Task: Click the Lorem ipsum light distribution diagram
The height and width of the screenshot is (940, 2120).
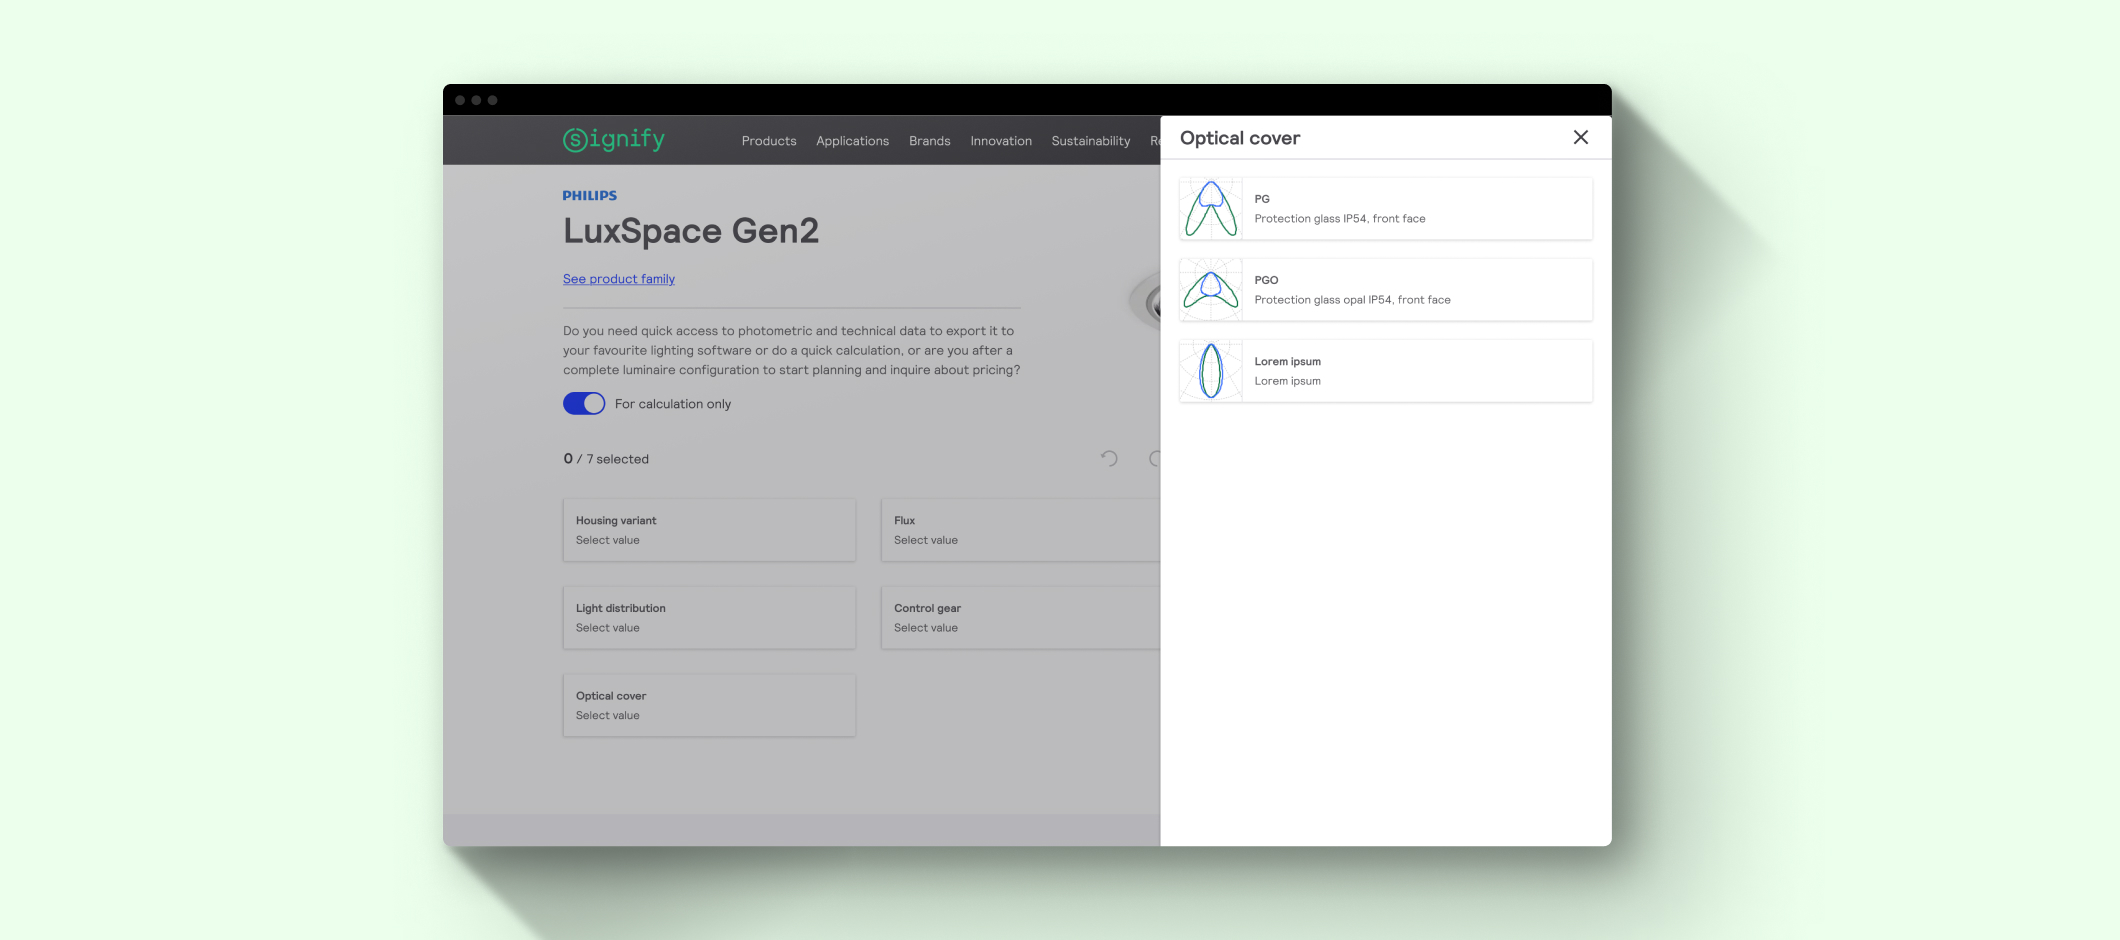Action: pos(1210,370)
